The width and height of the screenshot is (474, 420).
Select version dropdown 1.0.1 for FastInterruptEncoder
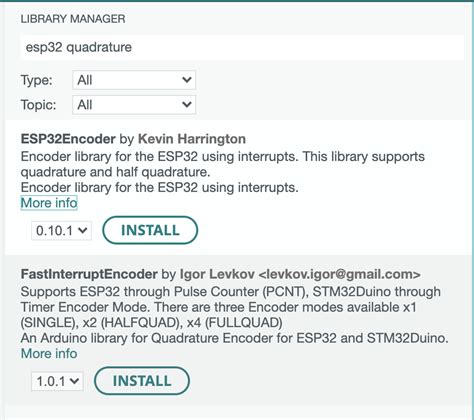[x=57, y=381]
